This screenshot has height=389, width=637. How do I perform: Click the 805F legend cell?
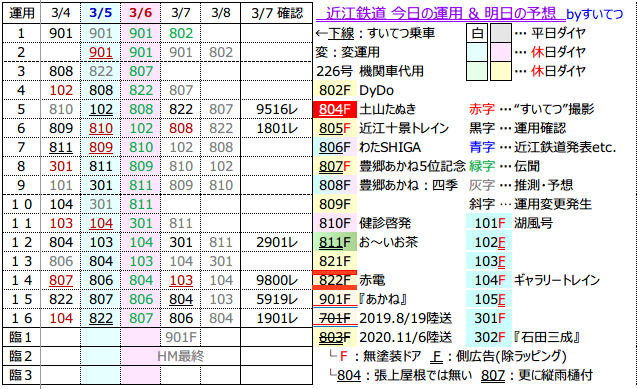click(335, 128)
